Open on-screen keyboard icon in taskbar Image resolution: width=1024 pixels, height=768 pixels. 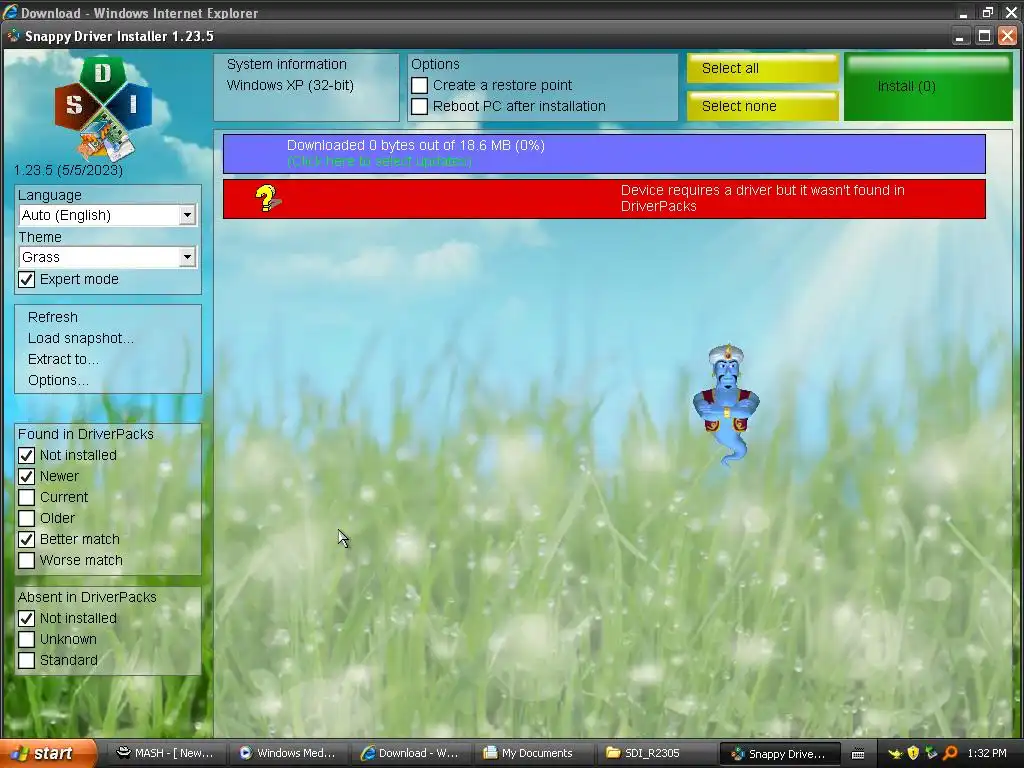click(858, 754)
